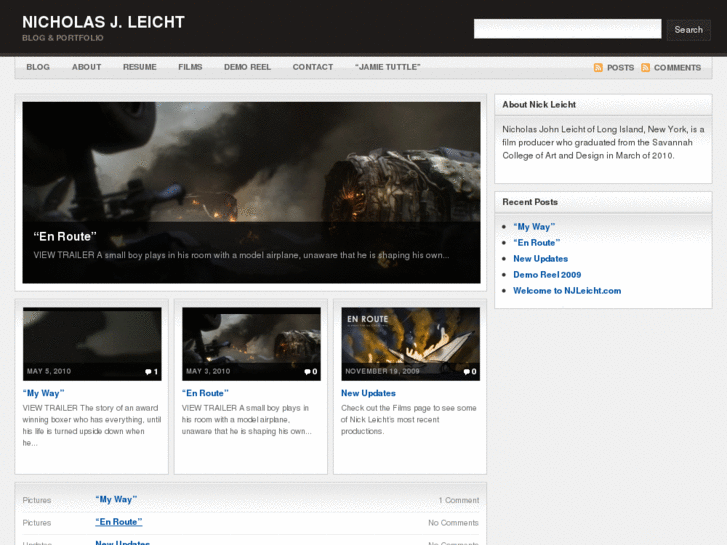
Task: Click the comment bubble icon on May 5, 2010 thumbnail
Action: pos(148,372)
